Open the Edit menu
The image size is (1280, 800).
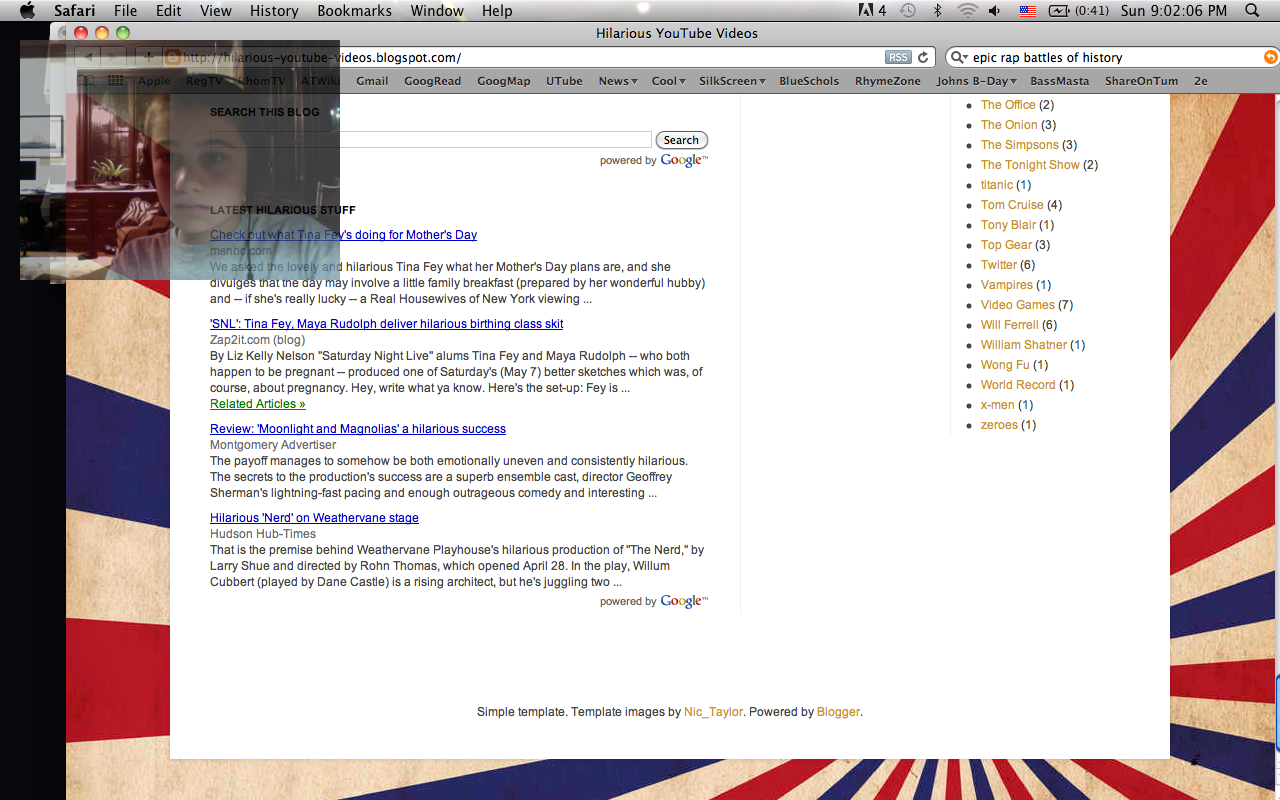coord(169,11)
